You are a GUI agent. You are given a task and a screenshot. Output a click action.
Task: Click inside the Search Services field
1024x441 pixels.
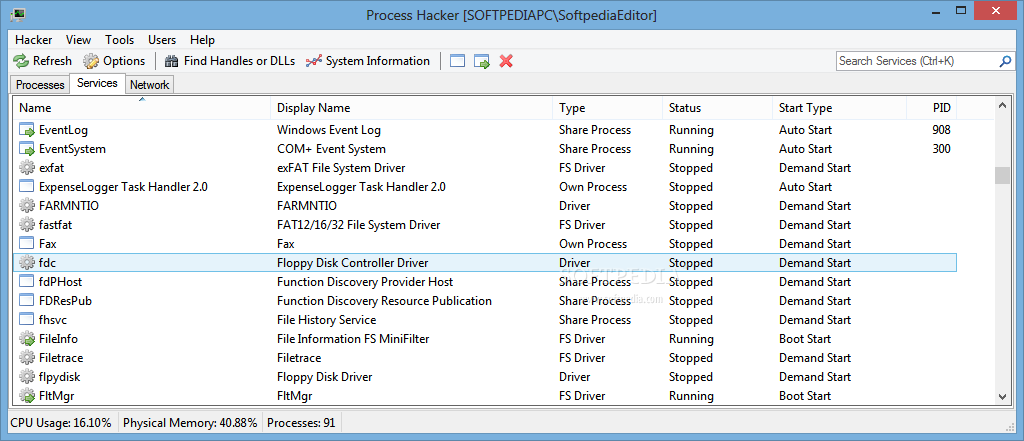click(x=917, y=61)
